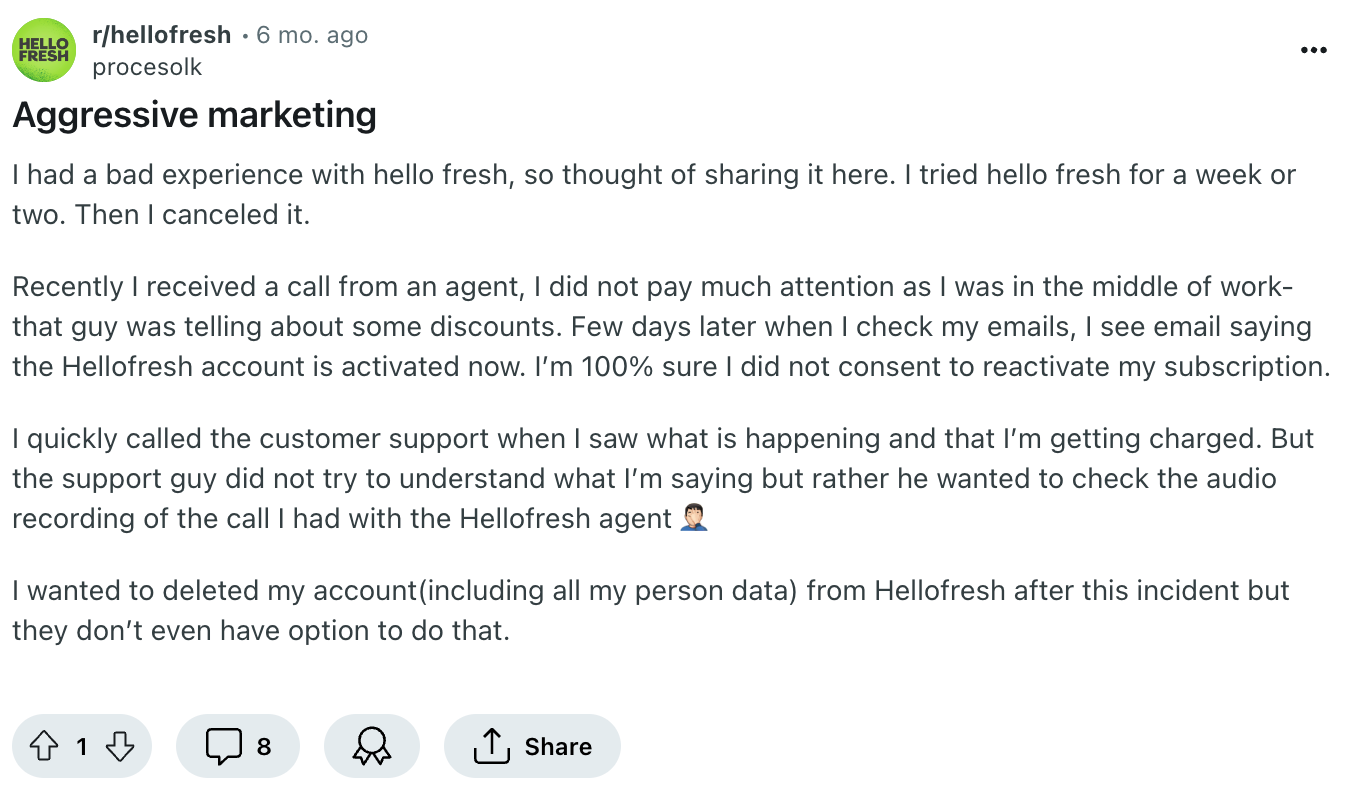This screenshot has height=802, width=1358.
Task: Click the share arrow icon
Action: coord(490,746)
